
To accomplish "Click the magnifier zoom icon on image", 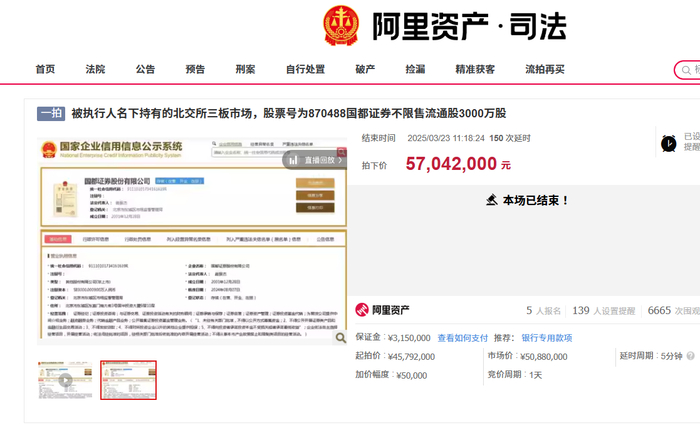I will point(341,338).
